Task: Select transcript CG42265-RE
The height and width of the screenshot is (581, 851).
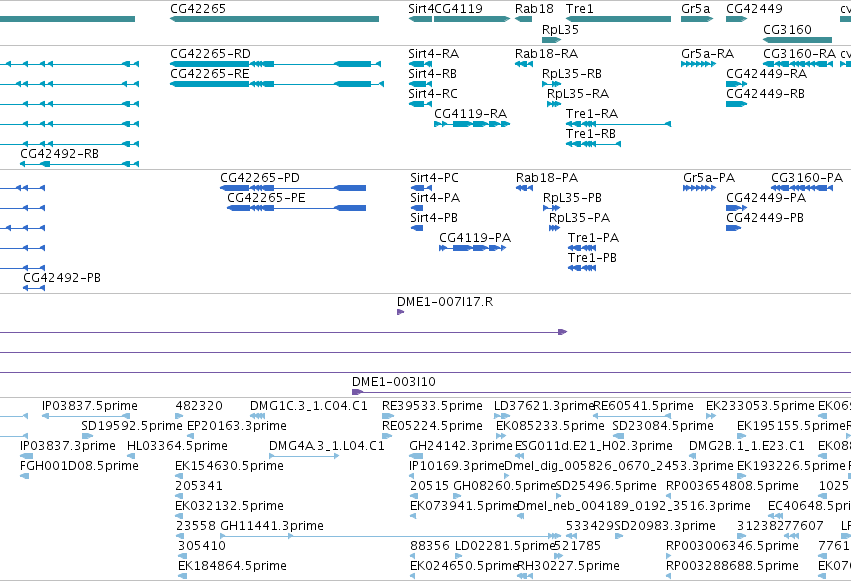Action: click(x=277, y=84)
